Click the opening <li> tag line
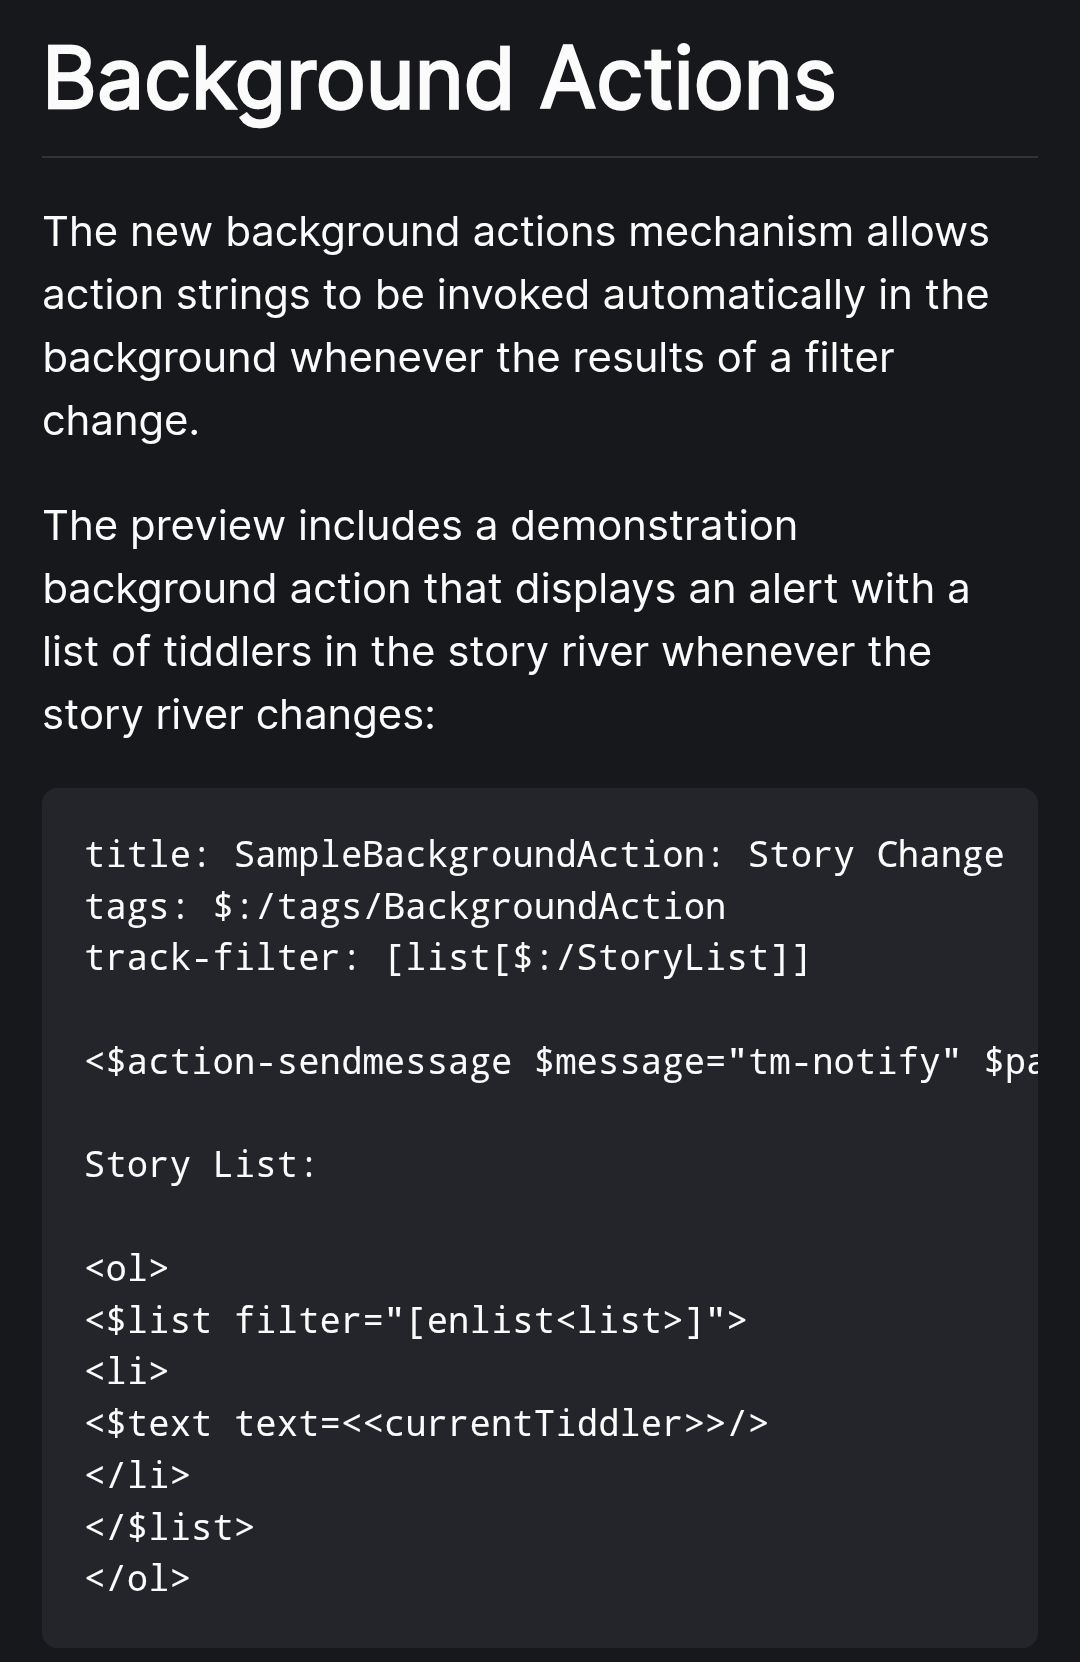1080x1662 pixels. [126, 1372]
